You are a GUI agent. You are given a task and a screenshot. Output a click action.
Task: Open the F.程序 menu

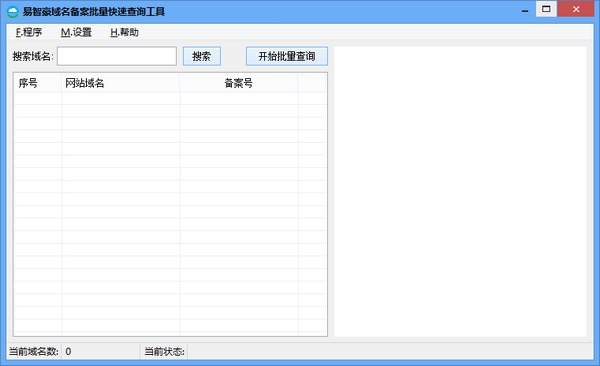[x=29, y=32]
